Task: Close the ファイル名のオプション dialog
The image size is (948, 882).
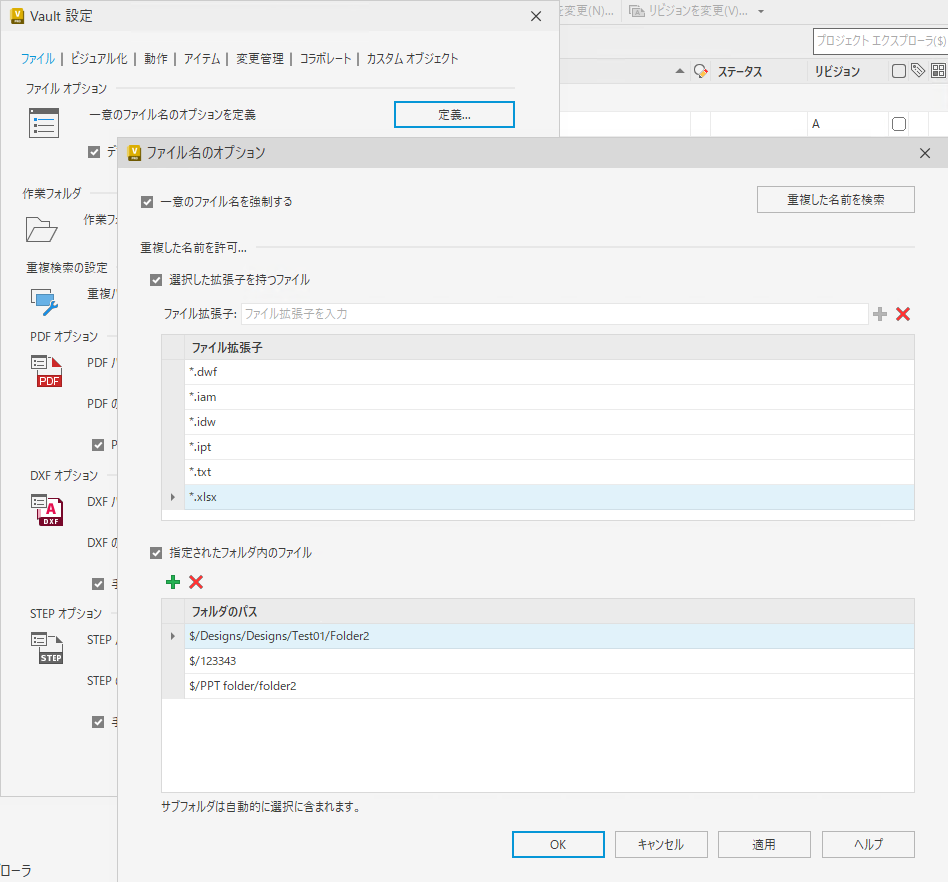Action: tap(924, 153)
